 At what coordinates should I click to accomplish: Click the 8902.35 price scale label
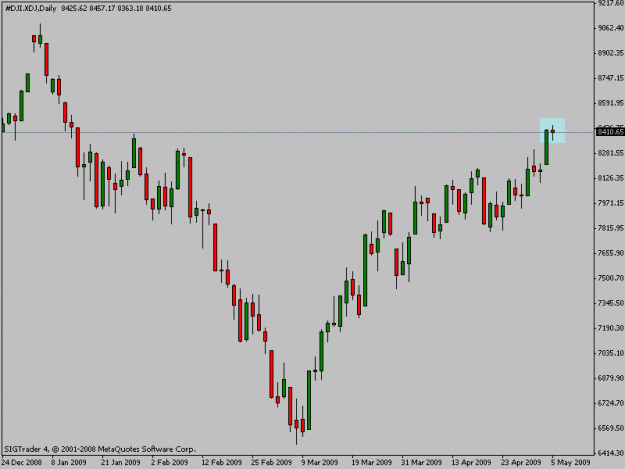(611, 53)
